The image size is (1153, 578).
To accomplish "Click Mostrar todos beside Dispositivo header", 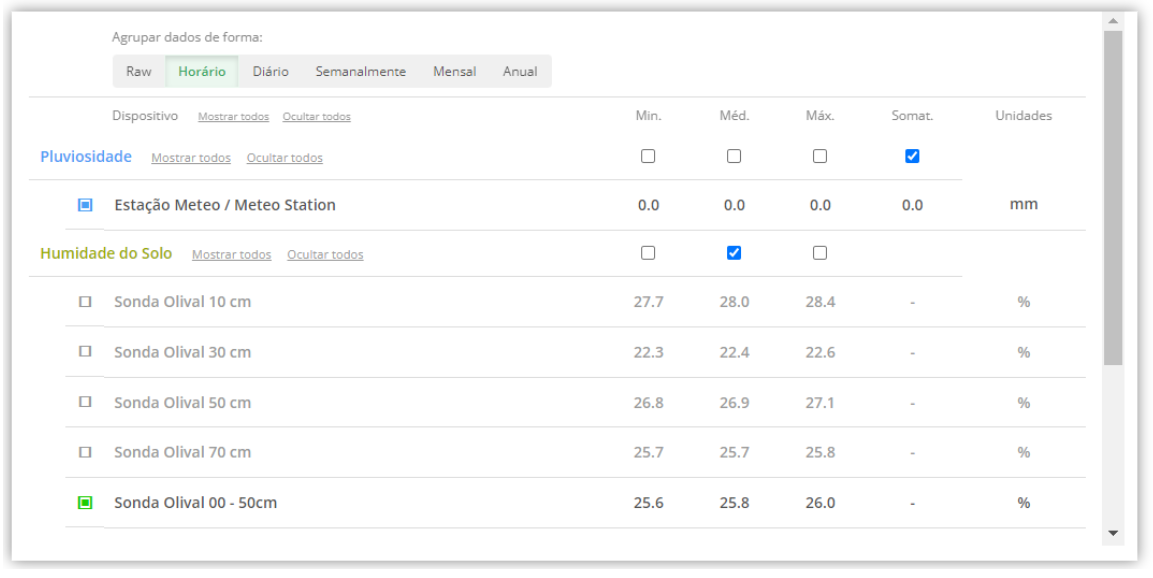I will pyautogui.click(x=233, y=117).
